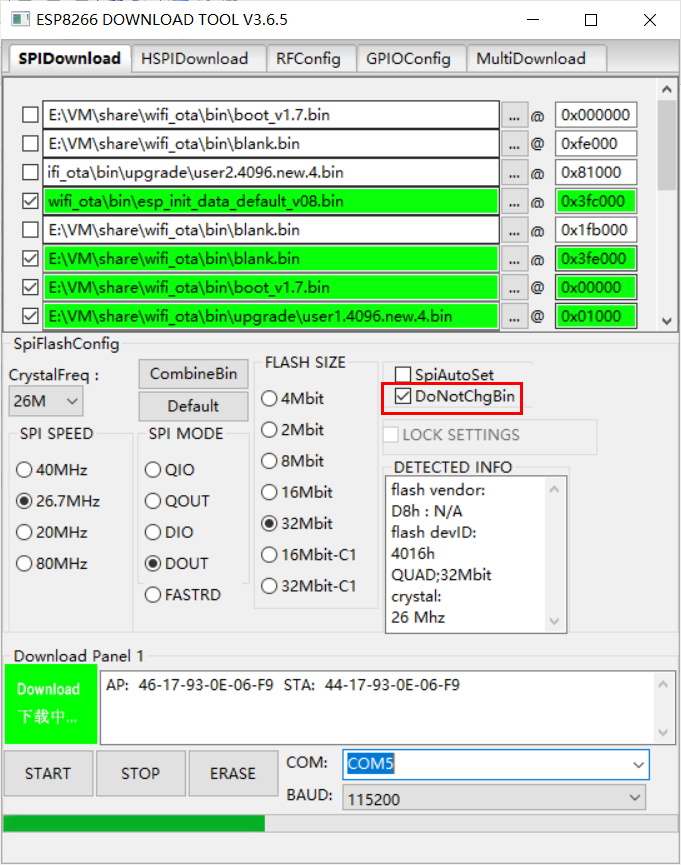Browse file for blank.bin at 0xfe000

click(x=514, y=144)
